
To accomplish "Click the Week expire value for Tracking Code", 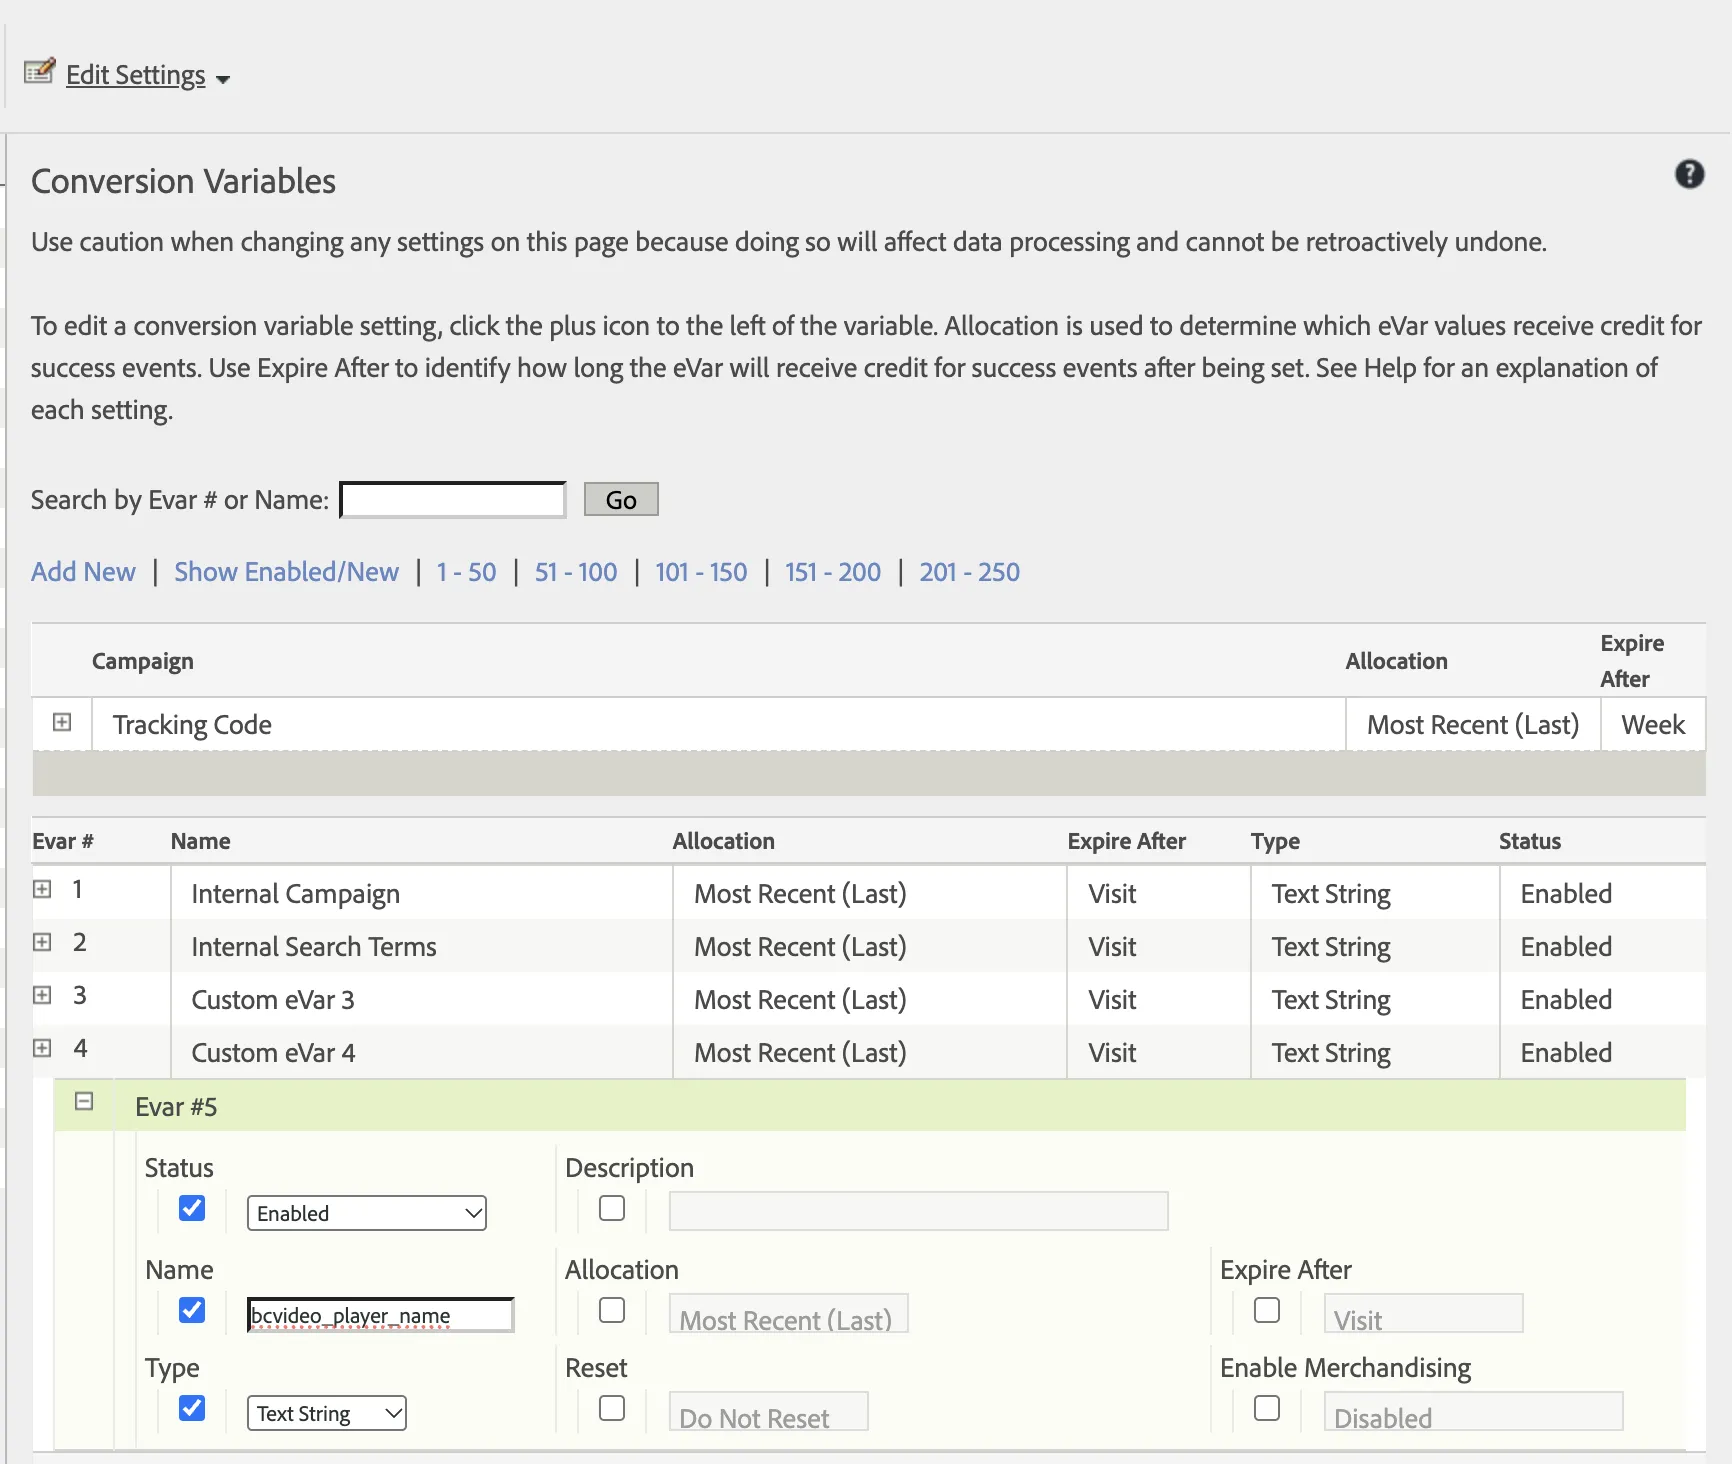I will [x=1653, y=725].
